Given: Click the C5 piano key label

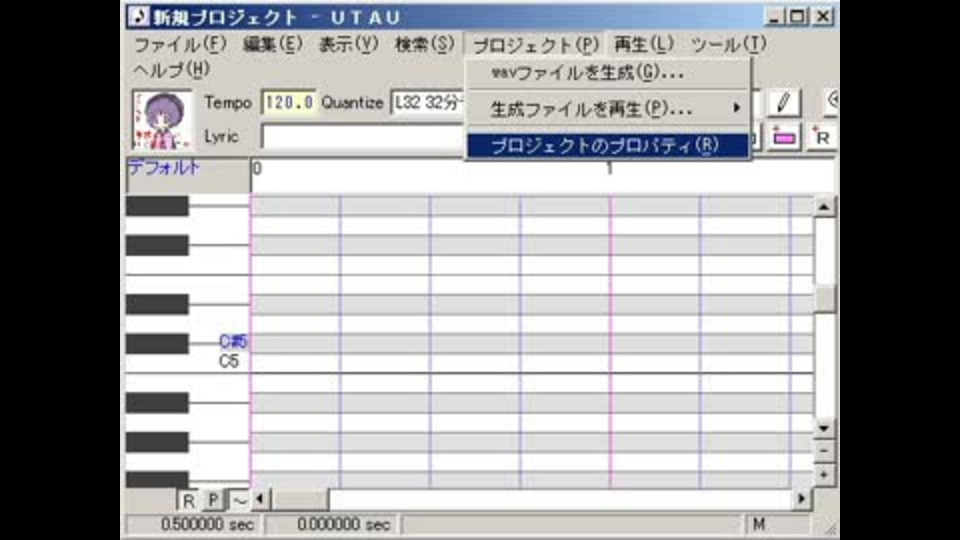Looking at the screenshot, I should point(228,361).
